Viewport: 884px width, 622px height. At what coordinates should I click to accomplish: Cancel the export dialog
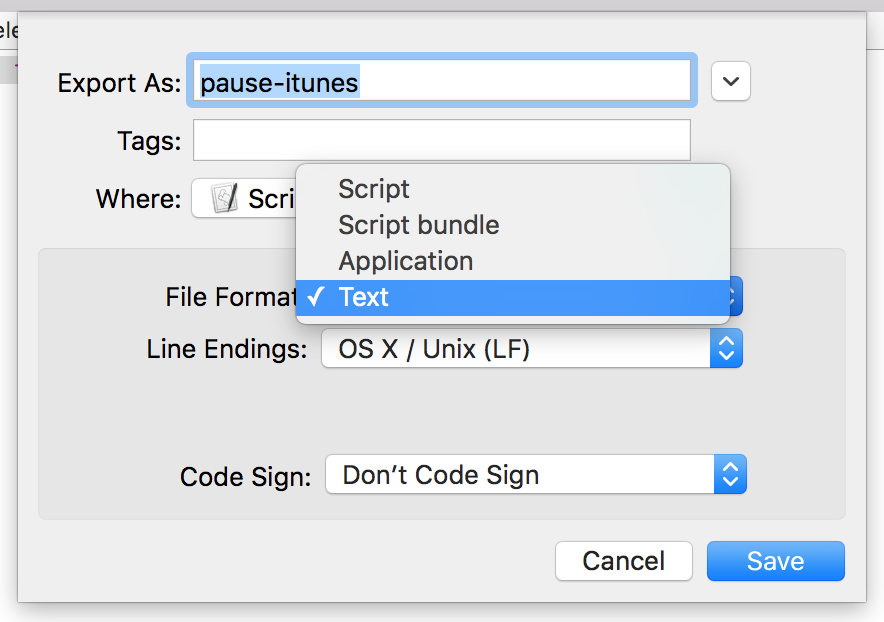[x=624, y=561]
